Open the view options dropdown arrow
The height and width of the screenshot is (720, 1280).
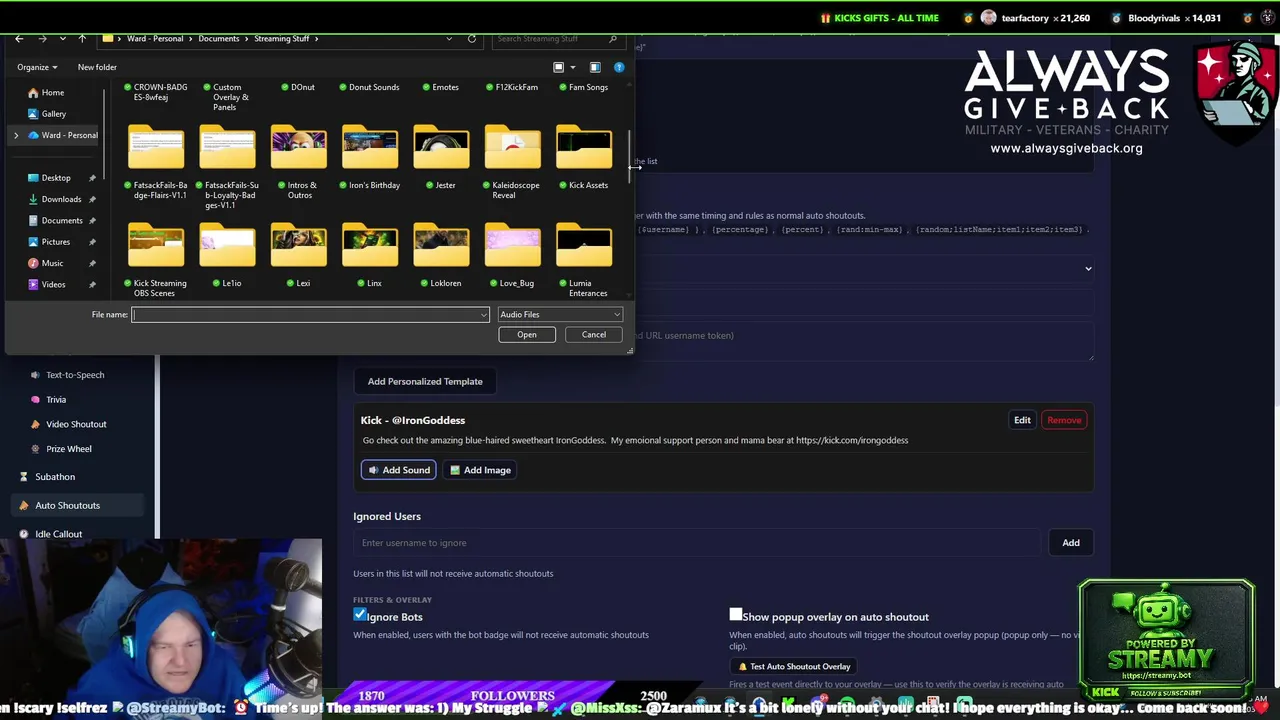[x=573, y=67]
